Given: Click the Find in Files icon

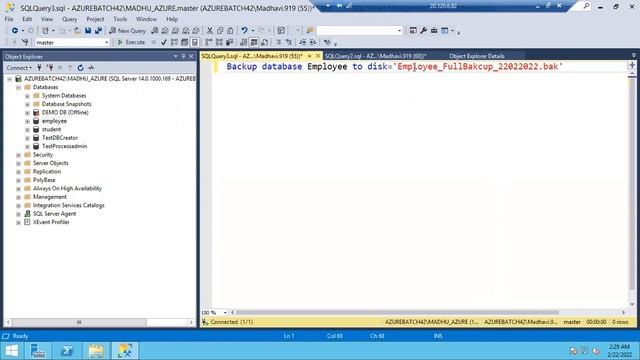Looking at the screenshot, I should (x=309, y=31).
